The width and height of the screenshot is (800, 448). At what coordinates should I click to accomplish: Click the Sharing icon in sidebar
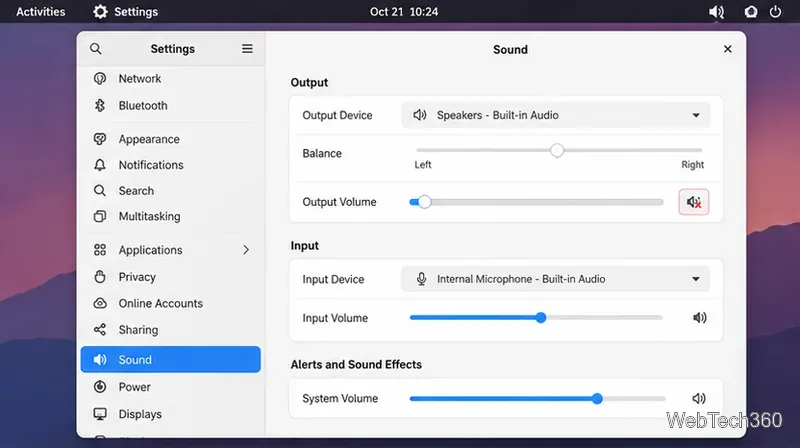point(100,330)
